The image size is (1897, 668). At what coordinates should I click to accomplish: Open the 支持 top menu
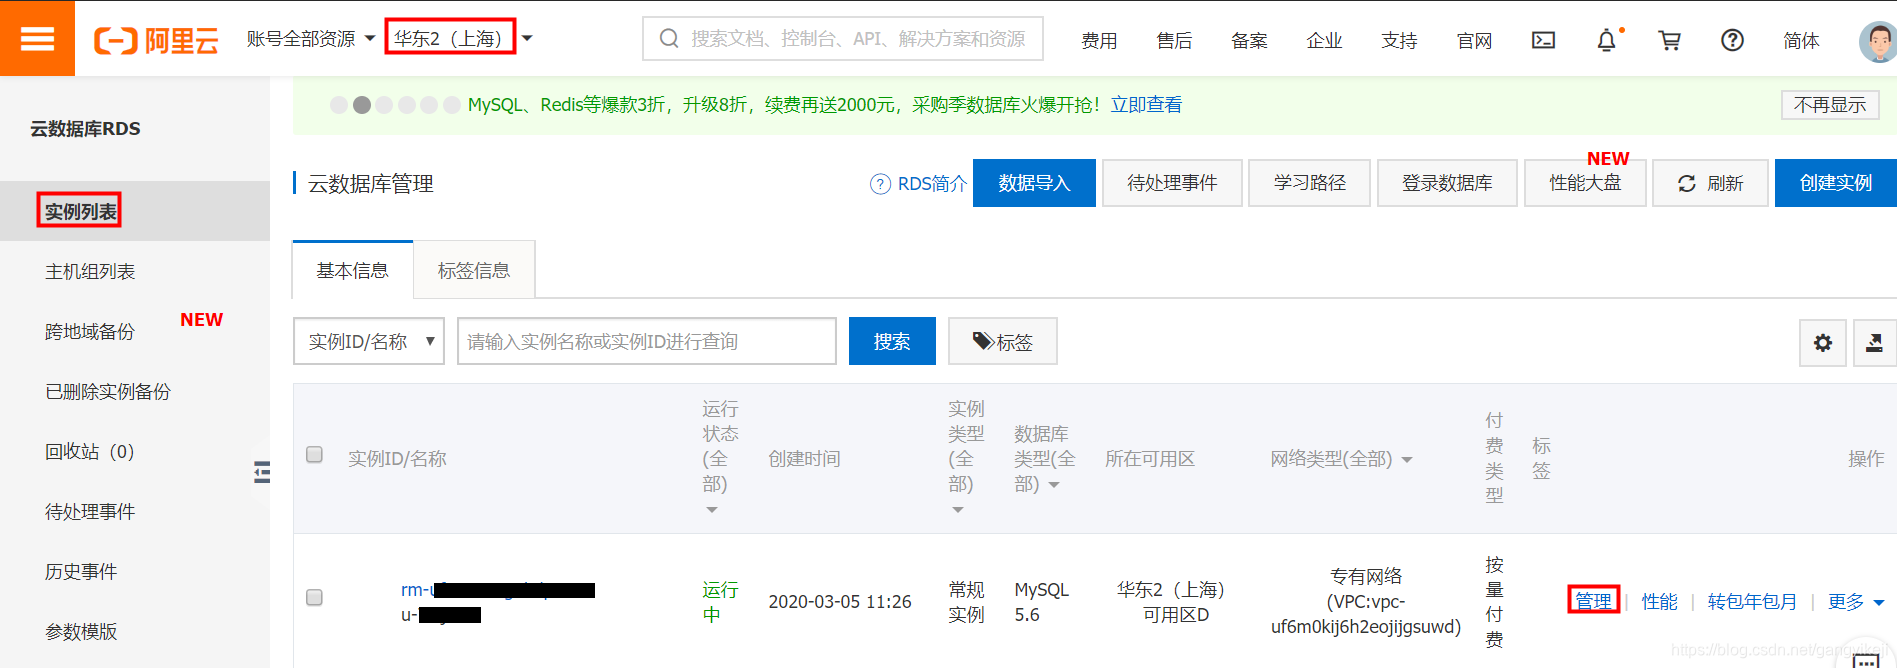pos(1399,41)
